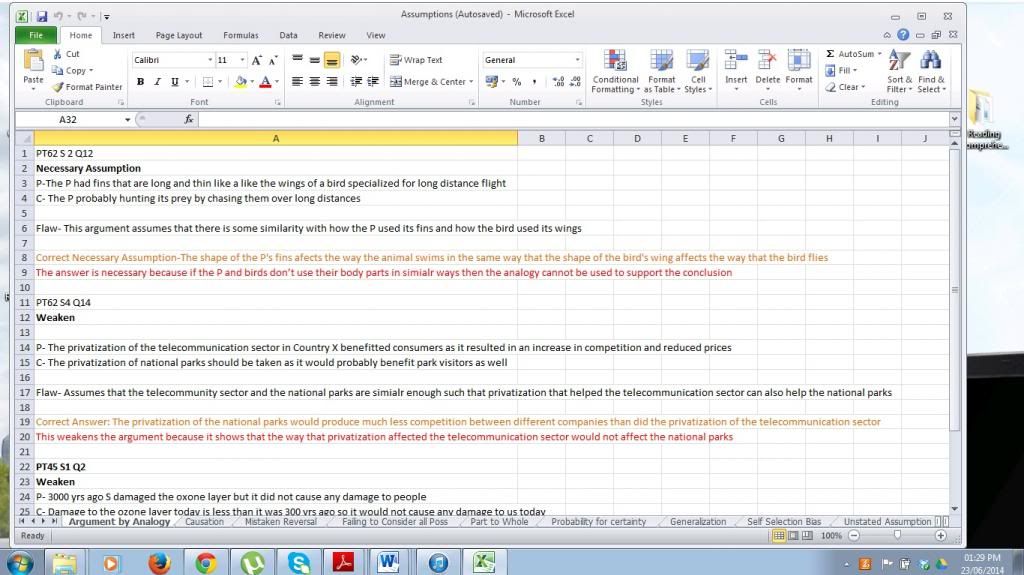Click the formula bar input area
The height and width of the screenshot is (575, 1024).
coord(573,119)
